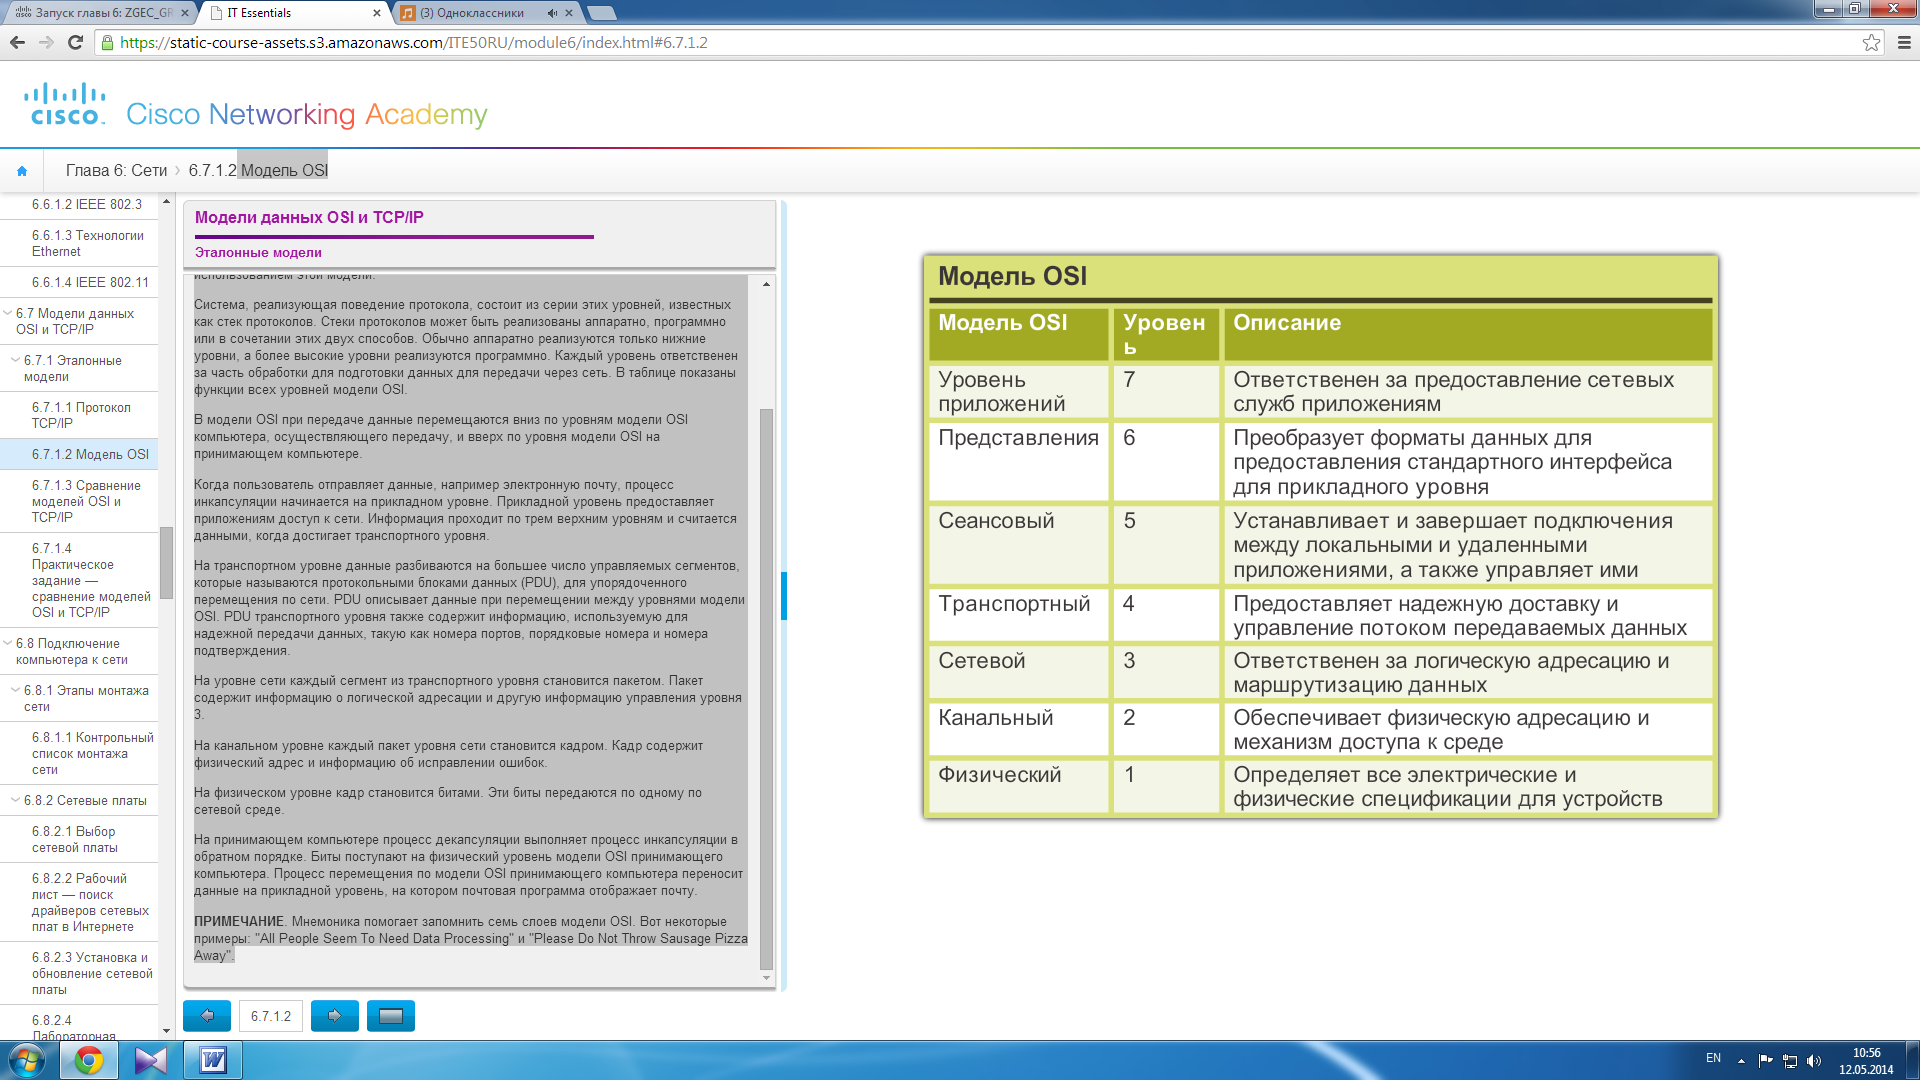Screen dimensions: 1920x1080
Task: Open Chrome menu hamburger icon
Action: (1904, 42)
